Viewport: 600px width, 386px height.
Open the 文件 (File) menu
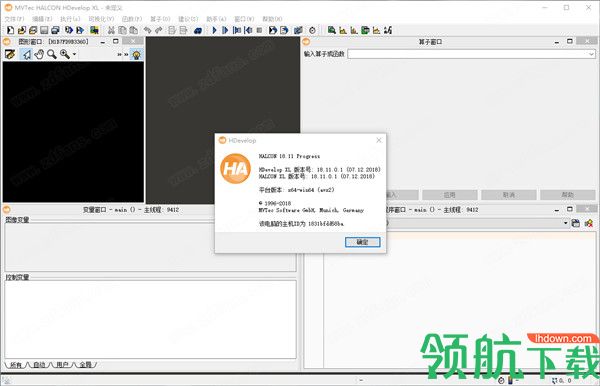(15, 19)
